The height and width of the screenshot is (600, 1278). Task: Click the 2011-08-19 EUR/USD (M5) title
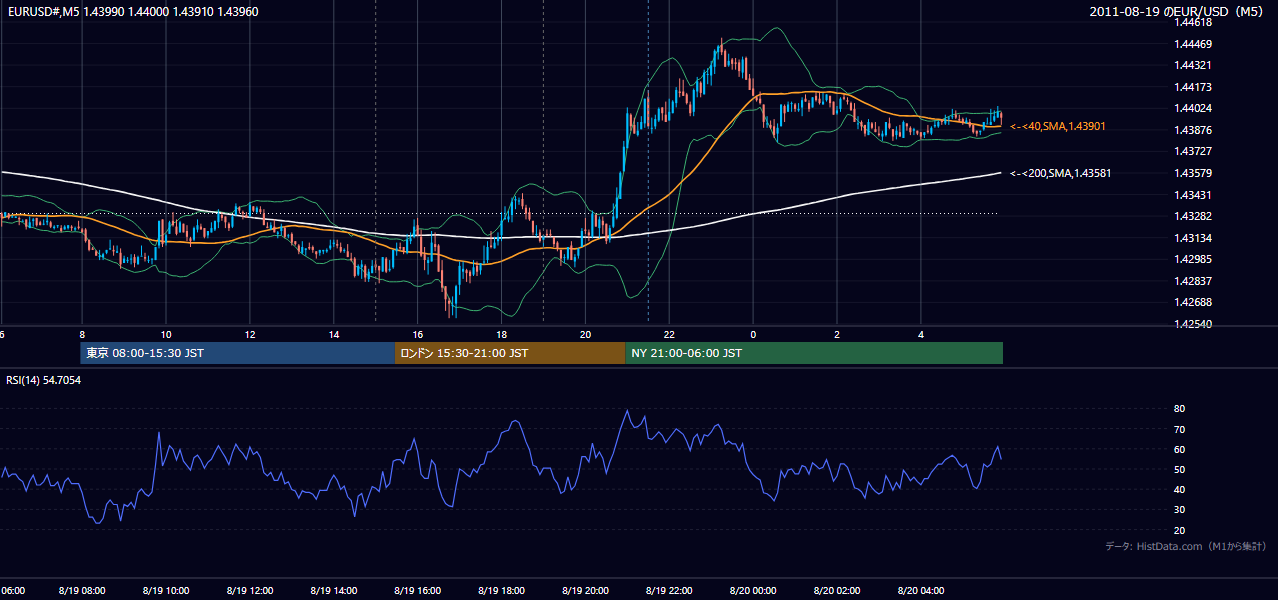click(x=1178, y=11)
